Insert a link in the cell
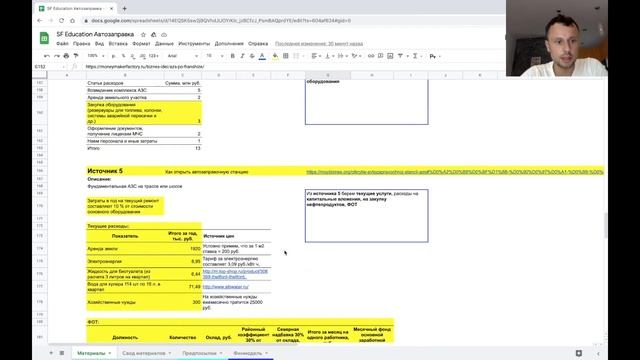 point(371,56)
